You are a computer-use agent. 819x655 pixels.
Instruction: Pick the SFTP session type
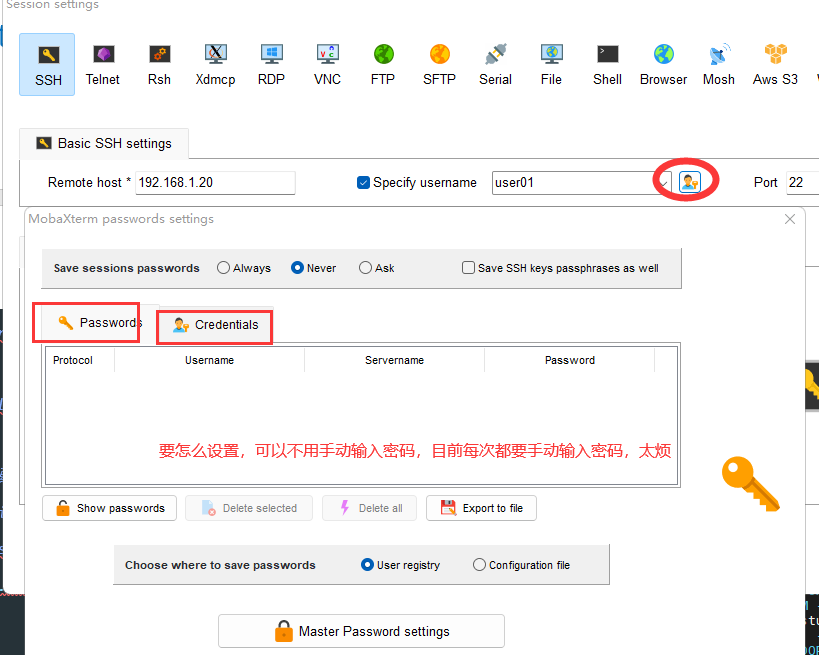point(439,65)
